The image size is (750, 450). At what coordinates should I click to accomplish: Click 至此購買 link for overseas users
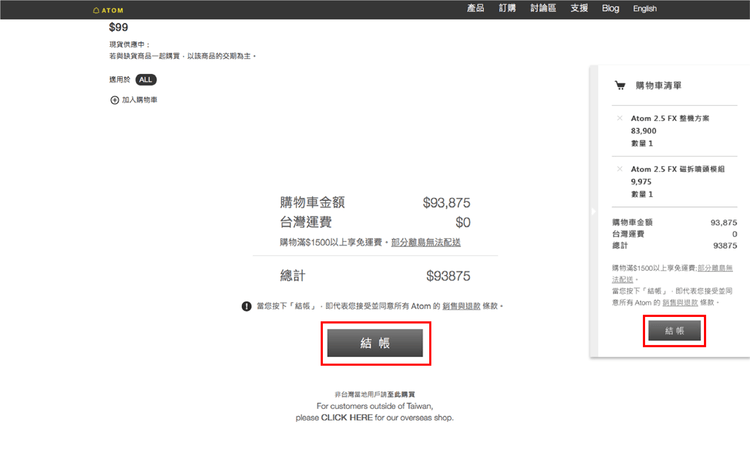pos(401,395)
